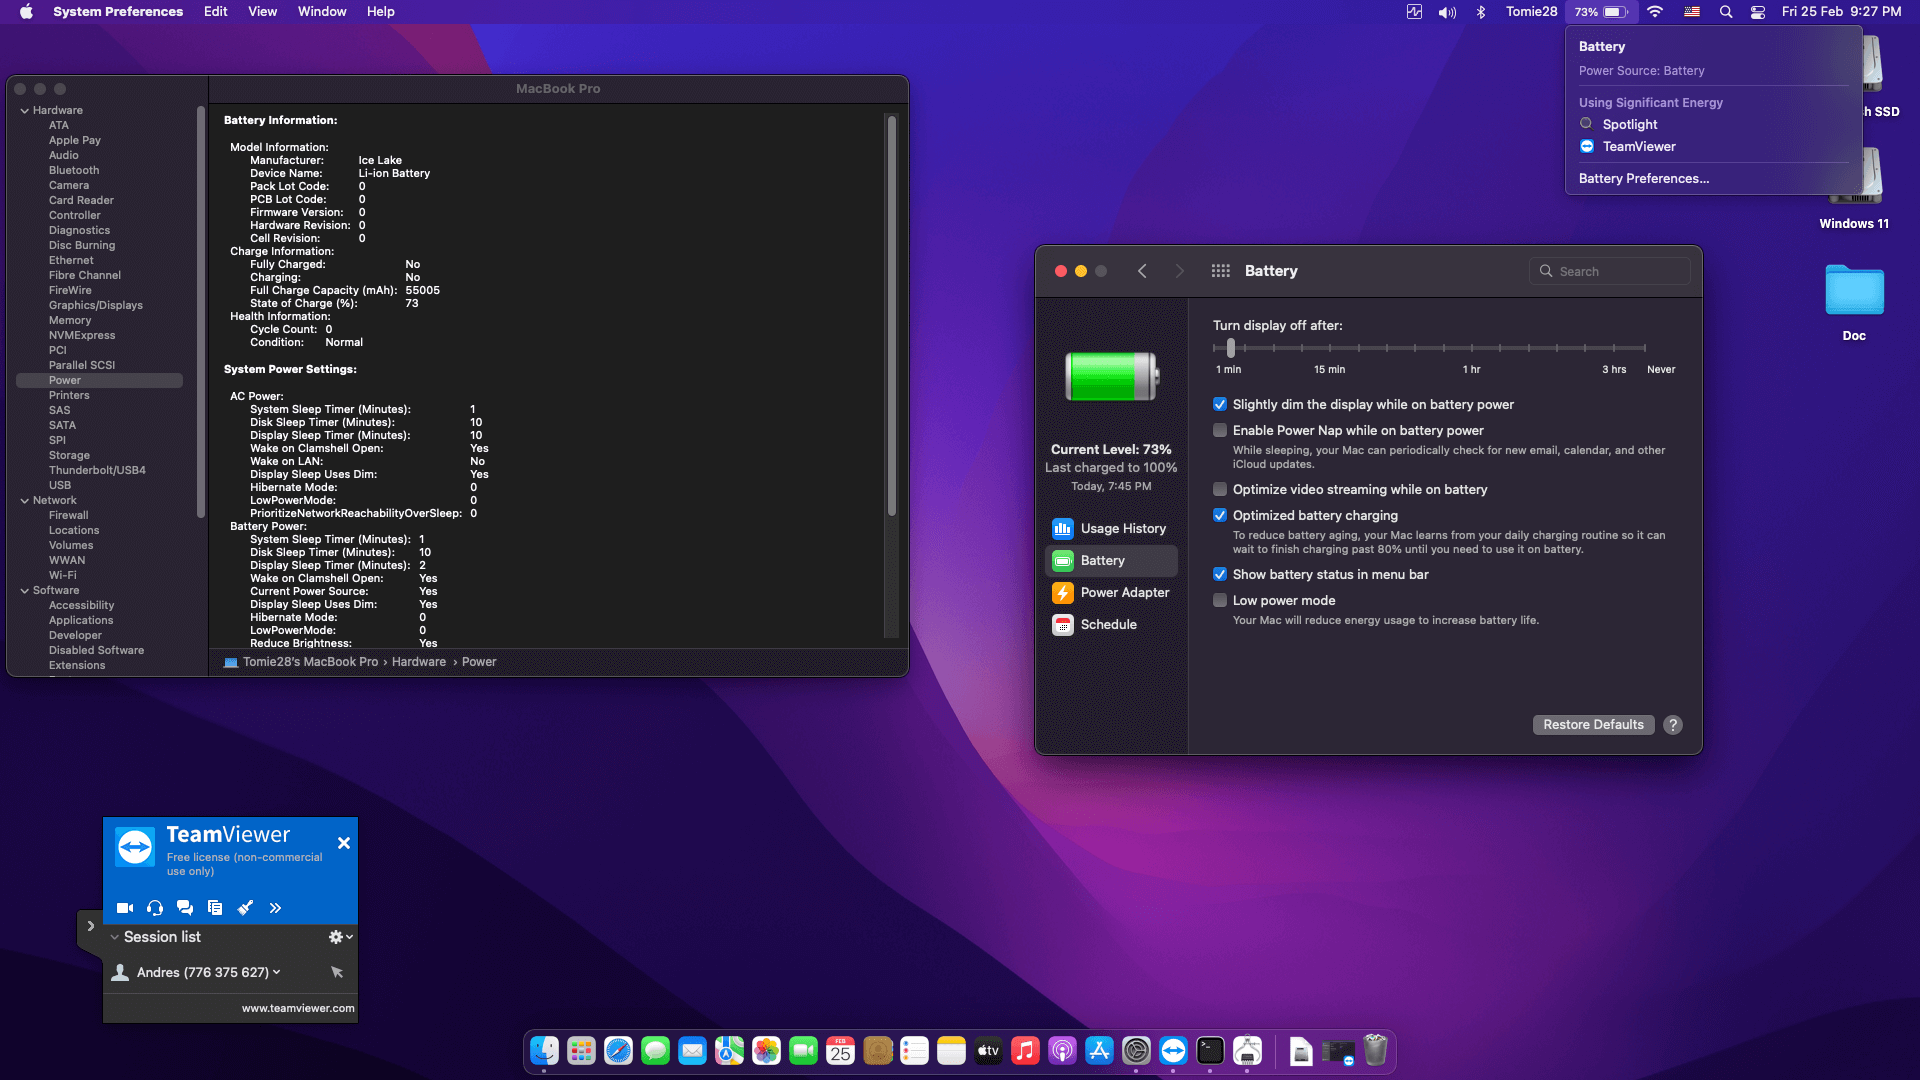The image size is (1920, 1080).
Task: Open the View menu
Action: pos(262,12)
